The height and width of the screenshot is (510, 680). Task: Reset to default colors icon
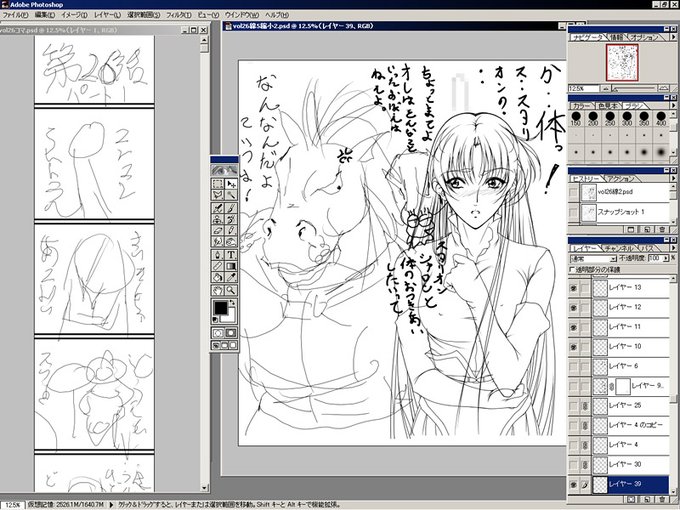[x=216, y=320]
